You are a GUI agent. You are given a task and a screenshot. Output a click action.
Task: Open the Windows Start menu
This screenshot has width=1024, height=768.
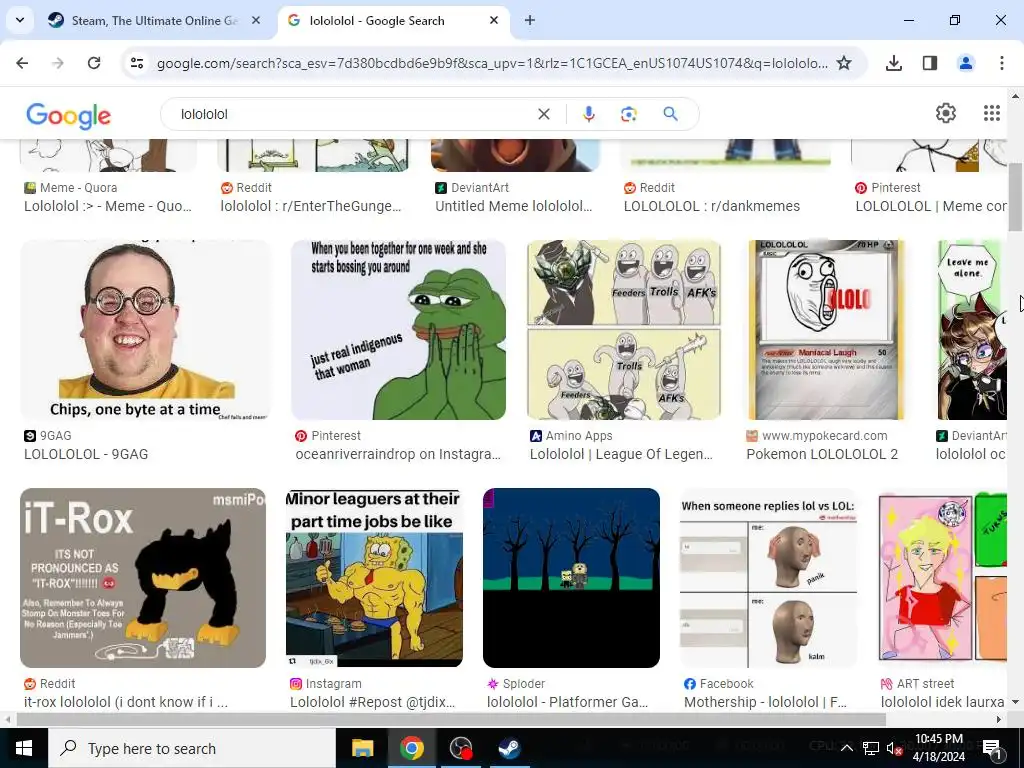[x=24, y=748]
